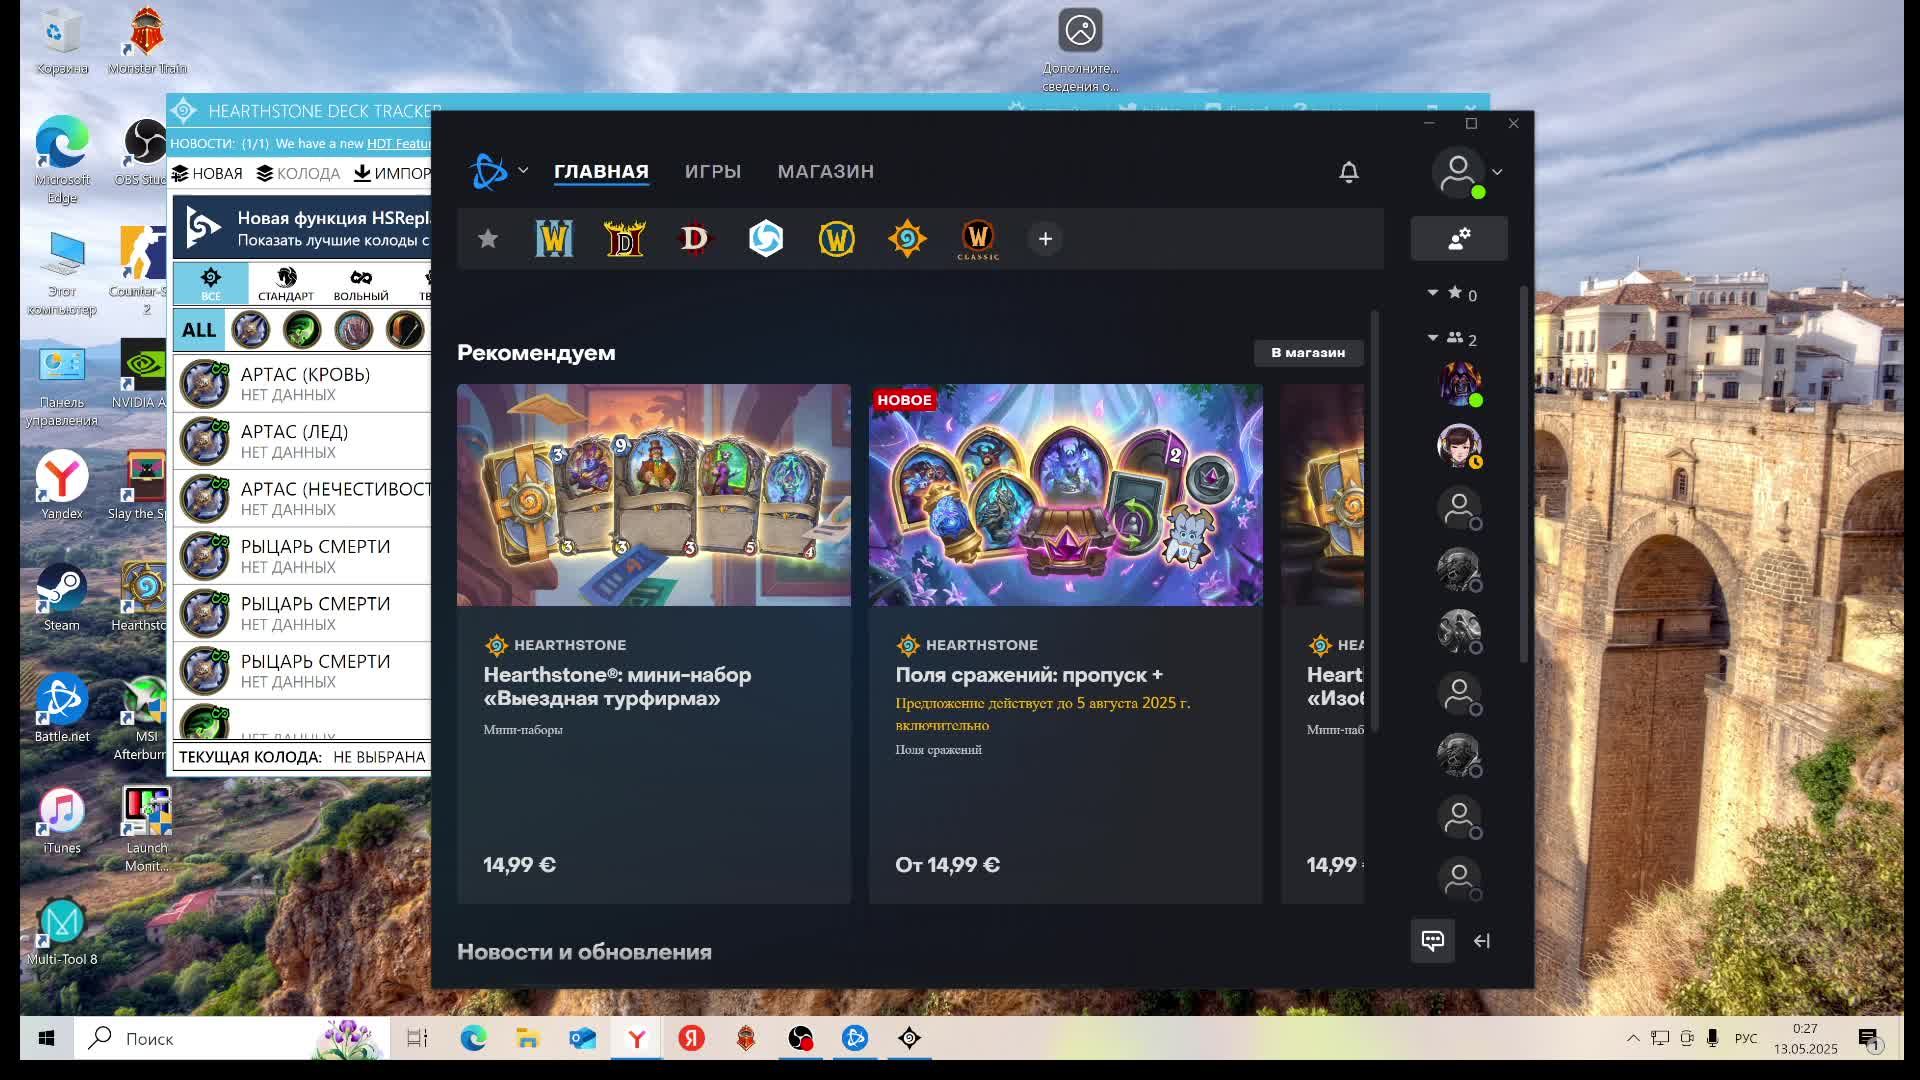Click НОВАЯ in Hearthstone Deck Tracker
1920x1080 pixels.
point(208,174)
